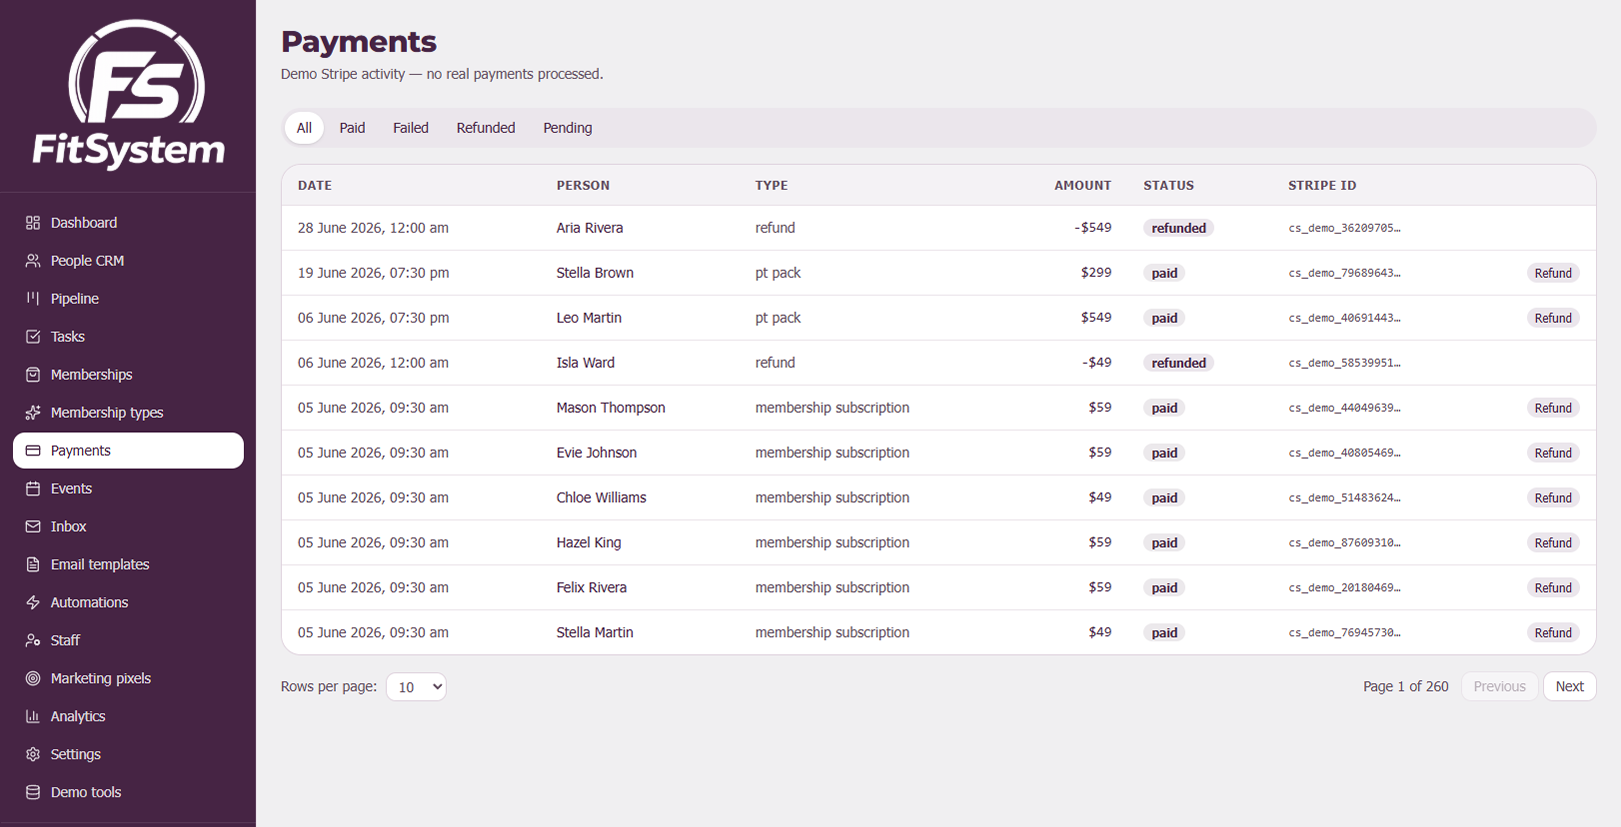The width and height of the screenshot is (1621, 827).
Task: Click the Marketing pixels target icon
Action: point(33,679)
